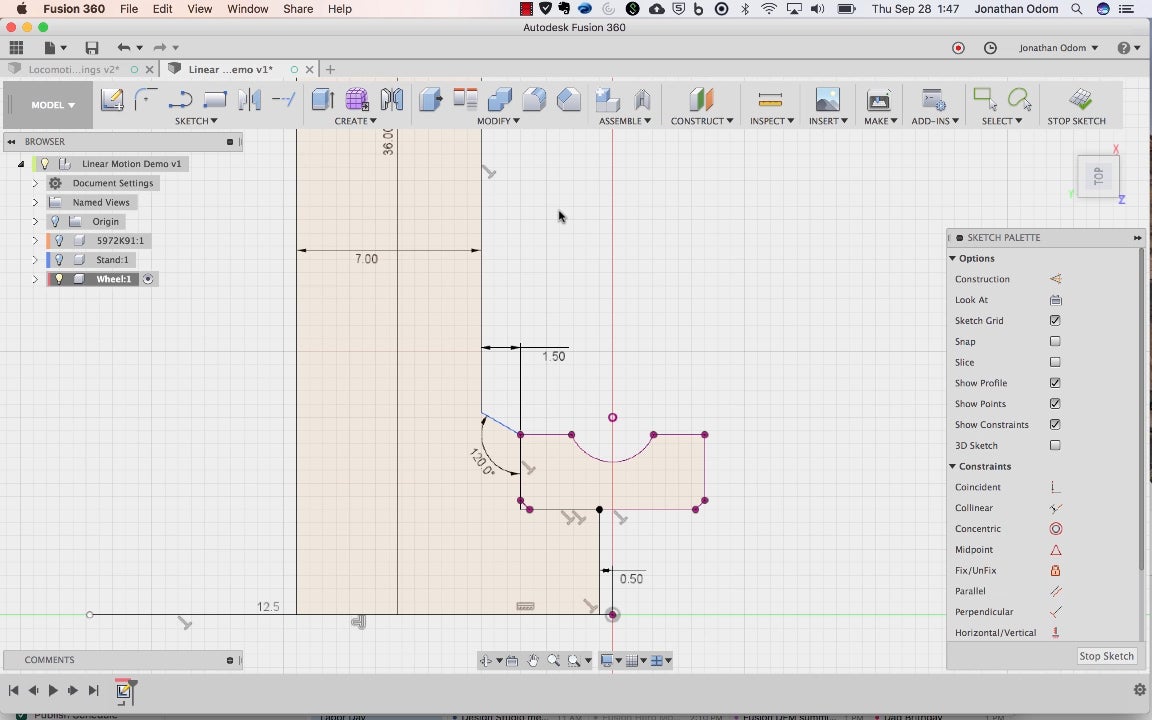Switch to the Locomoti...ings v2 tab
The width and height of the screenshot is (1152, 720).
pos(73,70)
